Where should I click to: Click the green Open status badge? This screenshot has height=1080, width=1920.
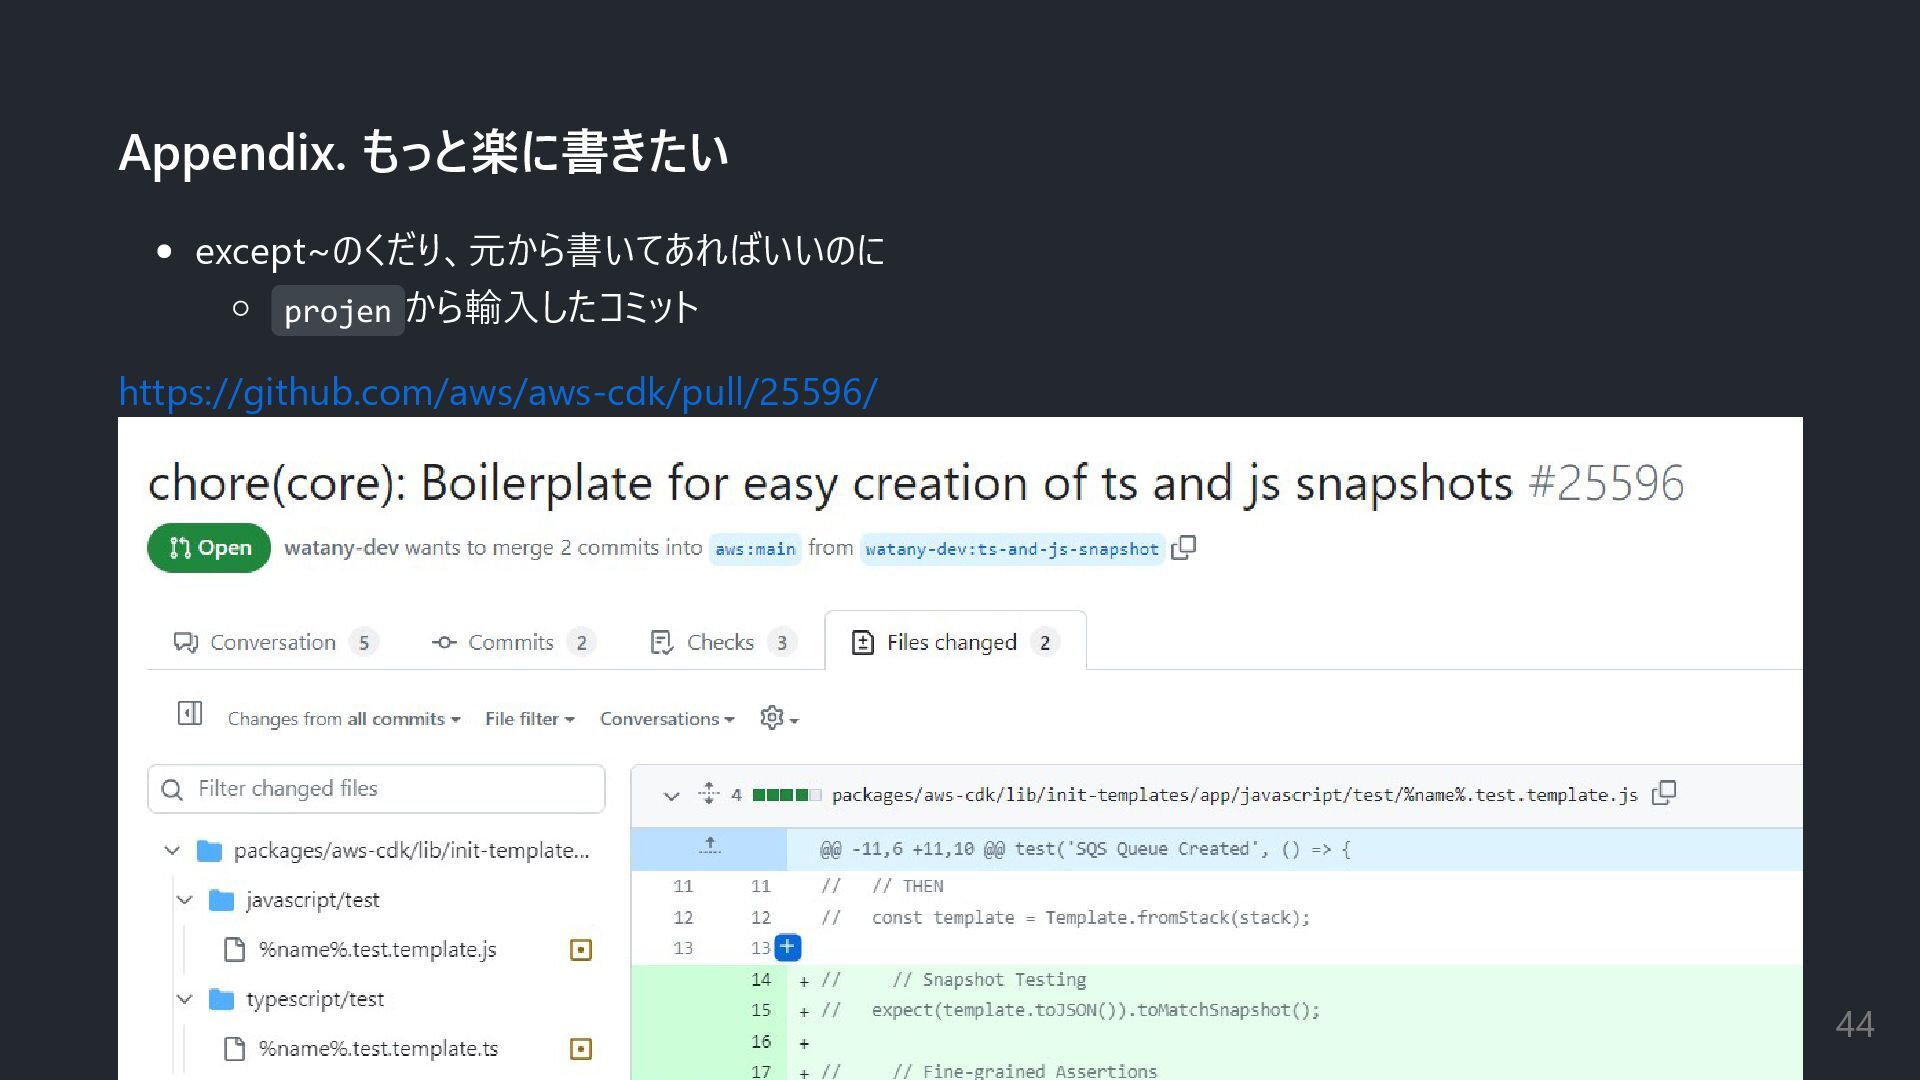coord(209,548)
